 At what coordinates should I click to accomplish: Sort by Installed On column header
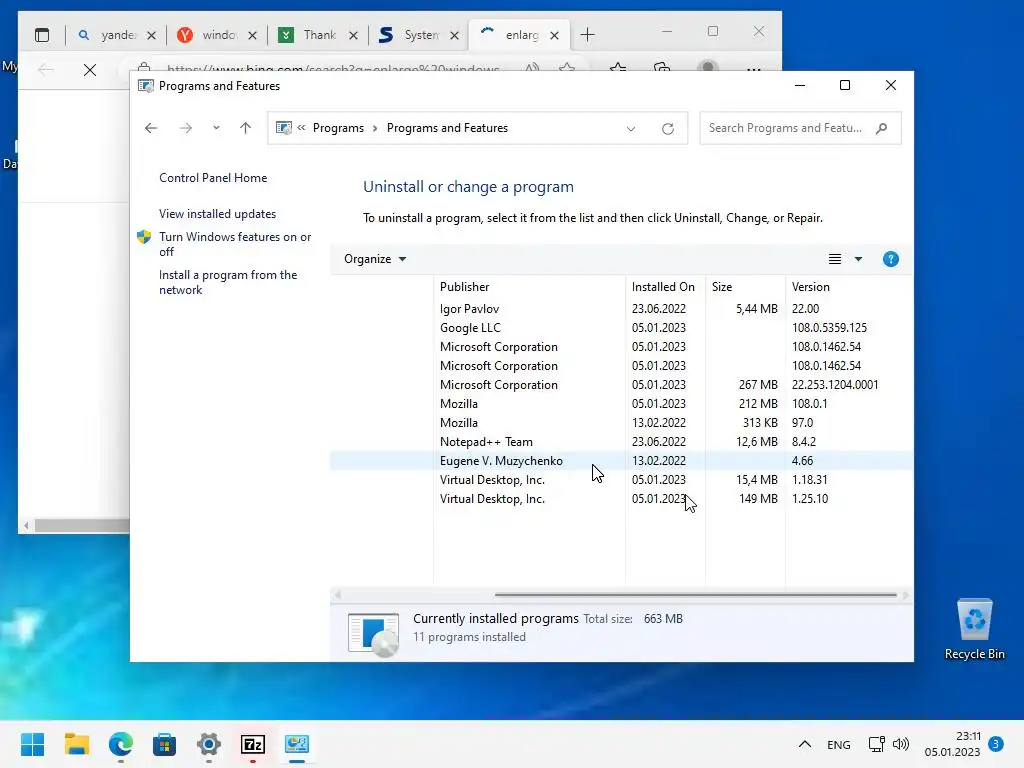pyautogui.click(x=665, y=287)
